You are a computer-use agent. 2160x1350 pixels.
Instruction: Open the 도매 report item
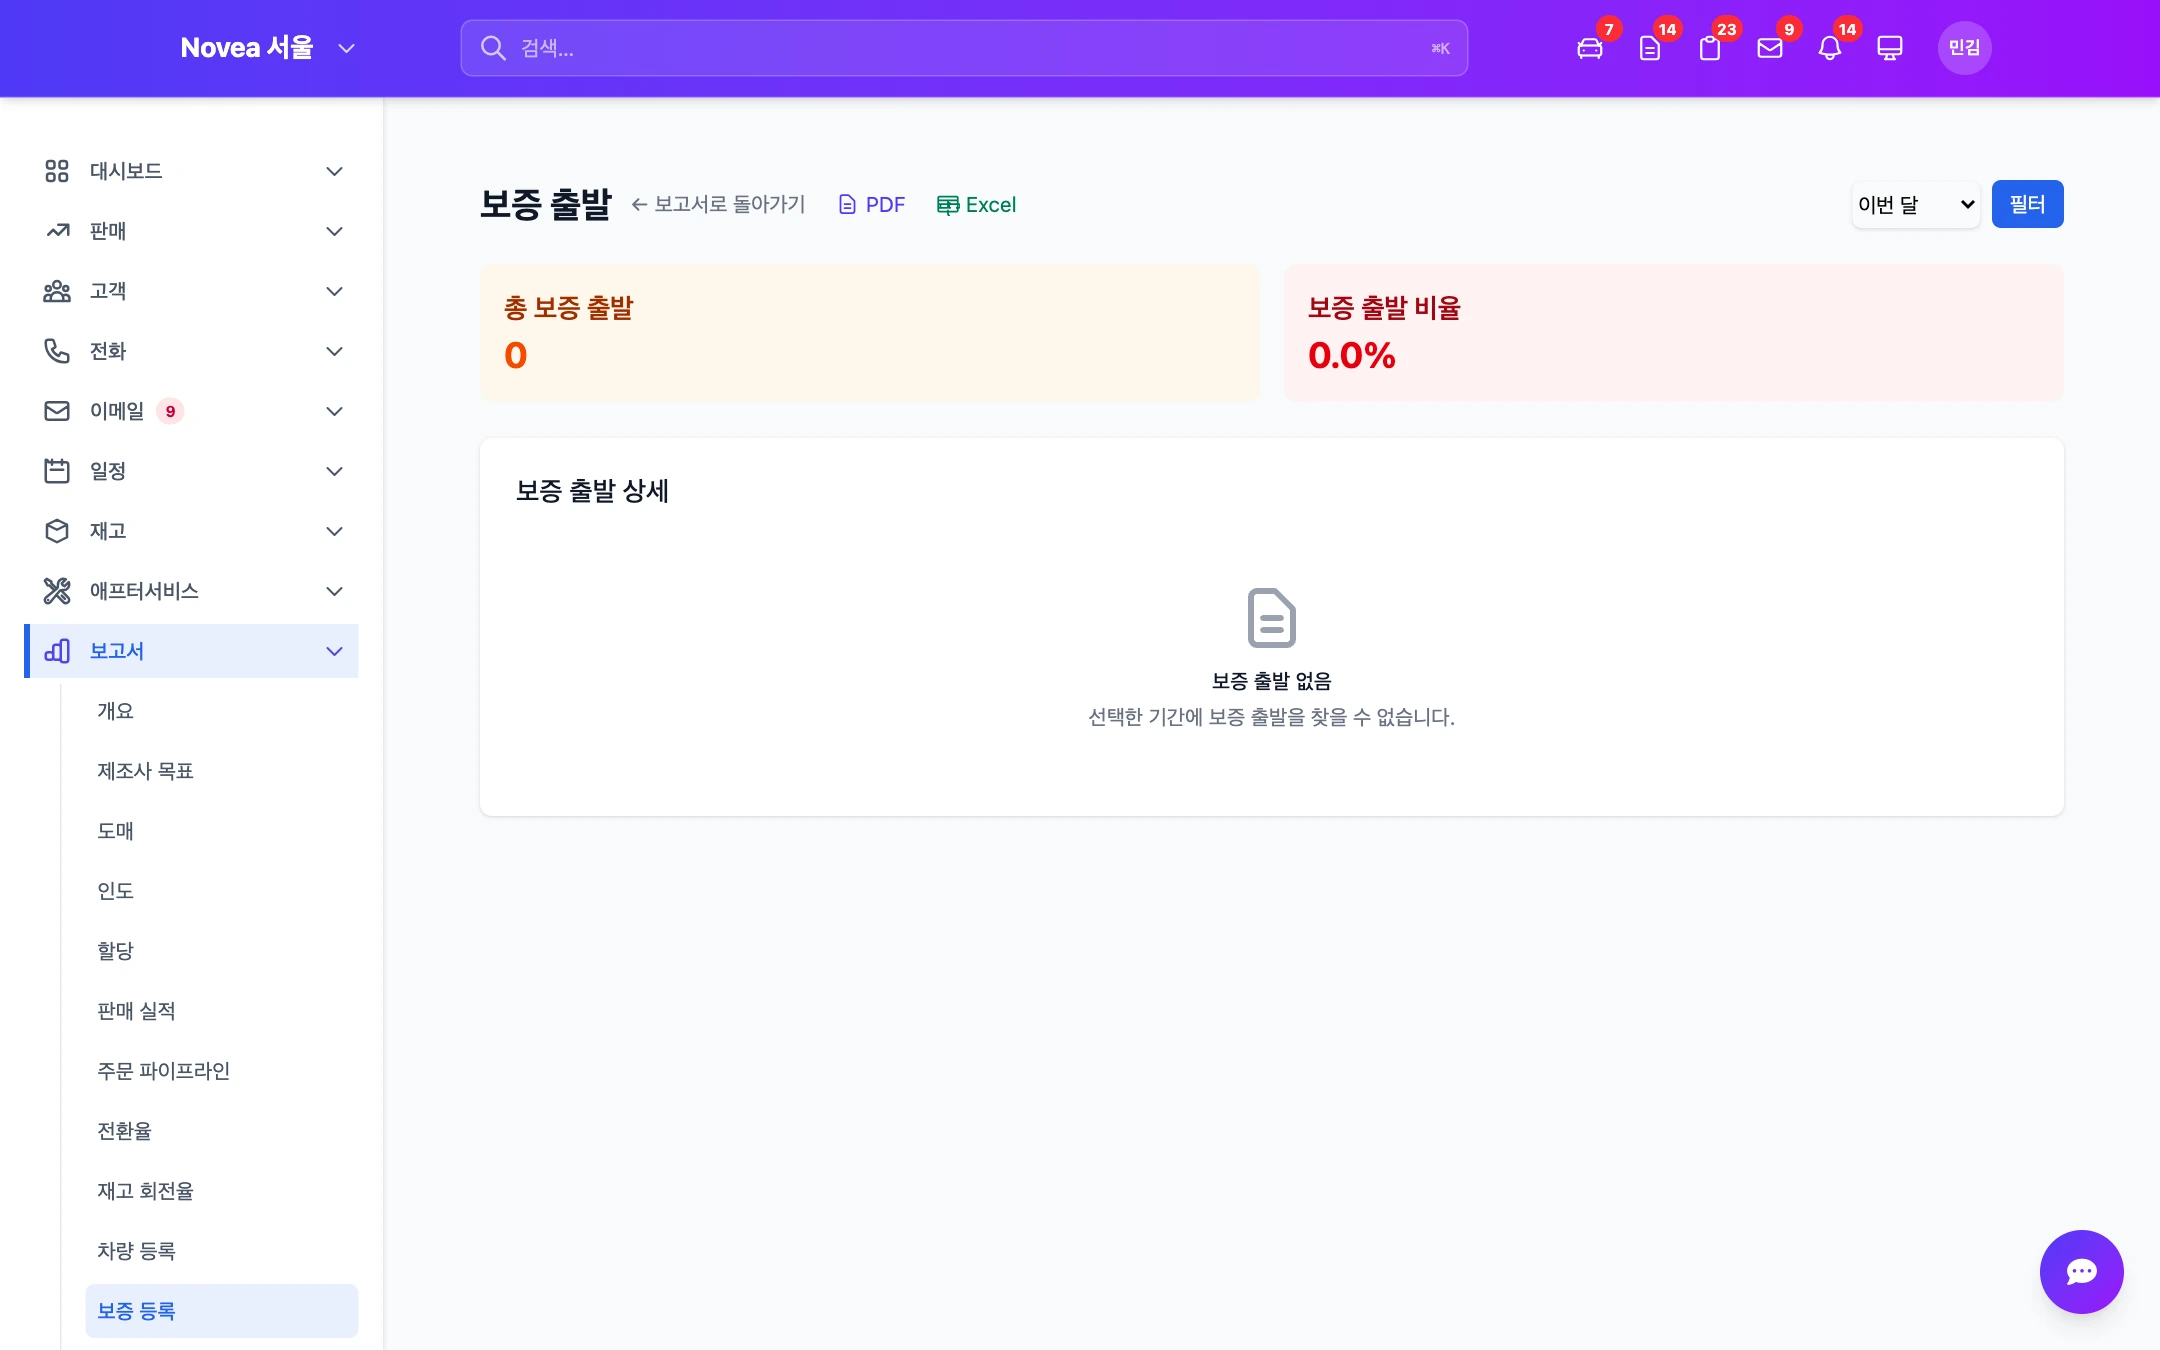pyautogui.click(x=221, y=831)
